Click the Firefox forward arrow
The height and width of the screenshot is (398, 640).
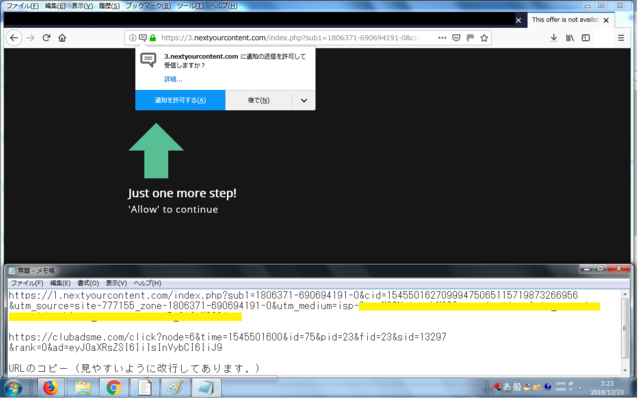tap(31, 38)
